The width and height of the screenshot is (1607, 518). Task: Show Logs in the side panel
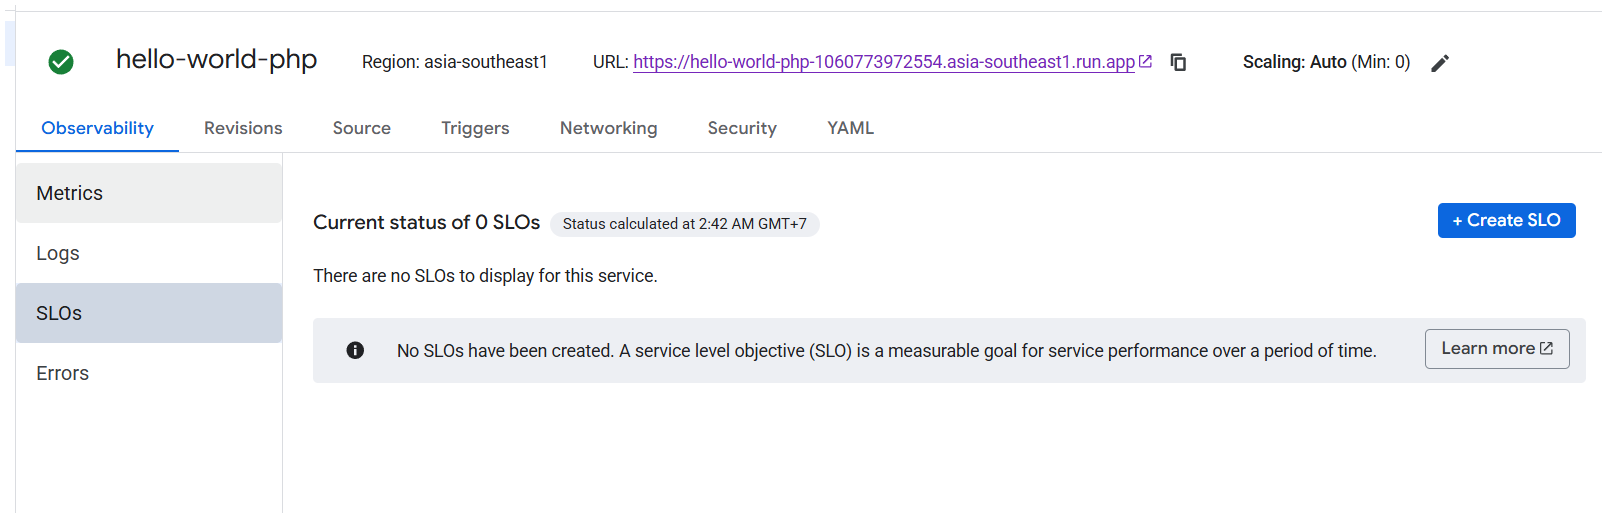tap(149, 253)
